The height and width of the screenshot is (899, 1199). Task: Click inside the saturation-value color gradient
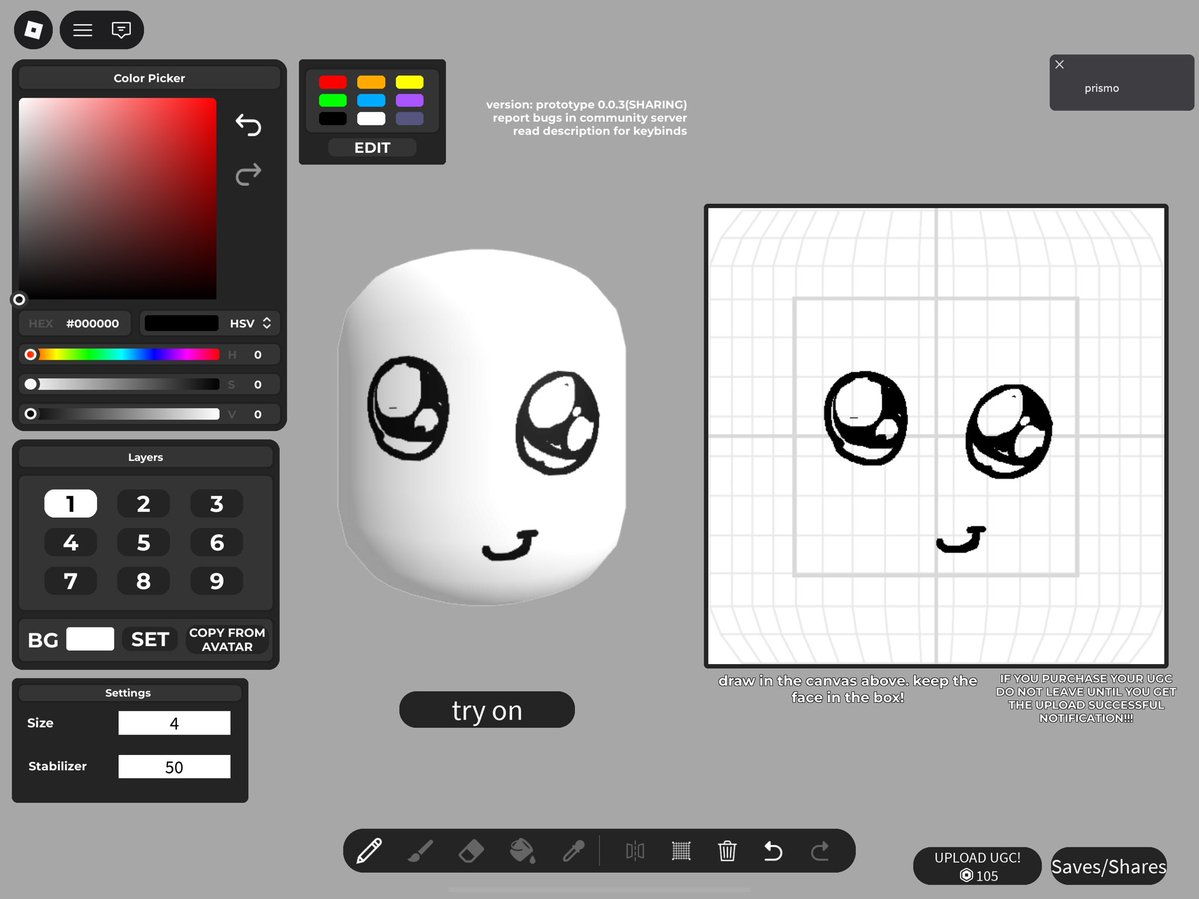pyautogui.click(x=118, y=198)
